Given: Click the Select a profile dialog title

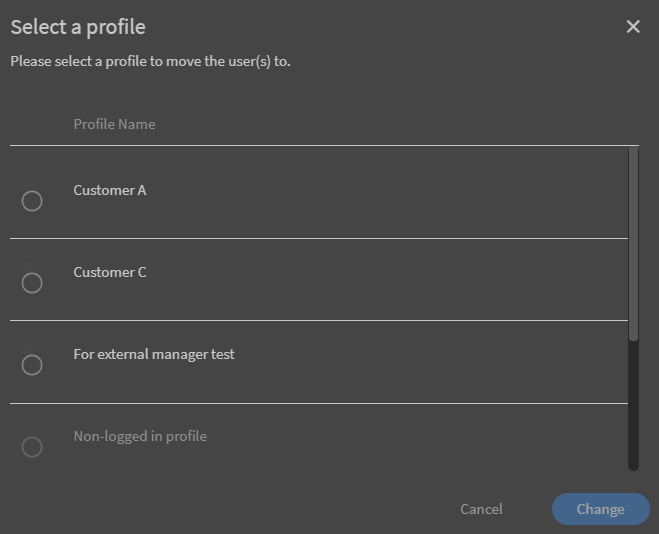Looking at the screenshot, I should point(78,27).
